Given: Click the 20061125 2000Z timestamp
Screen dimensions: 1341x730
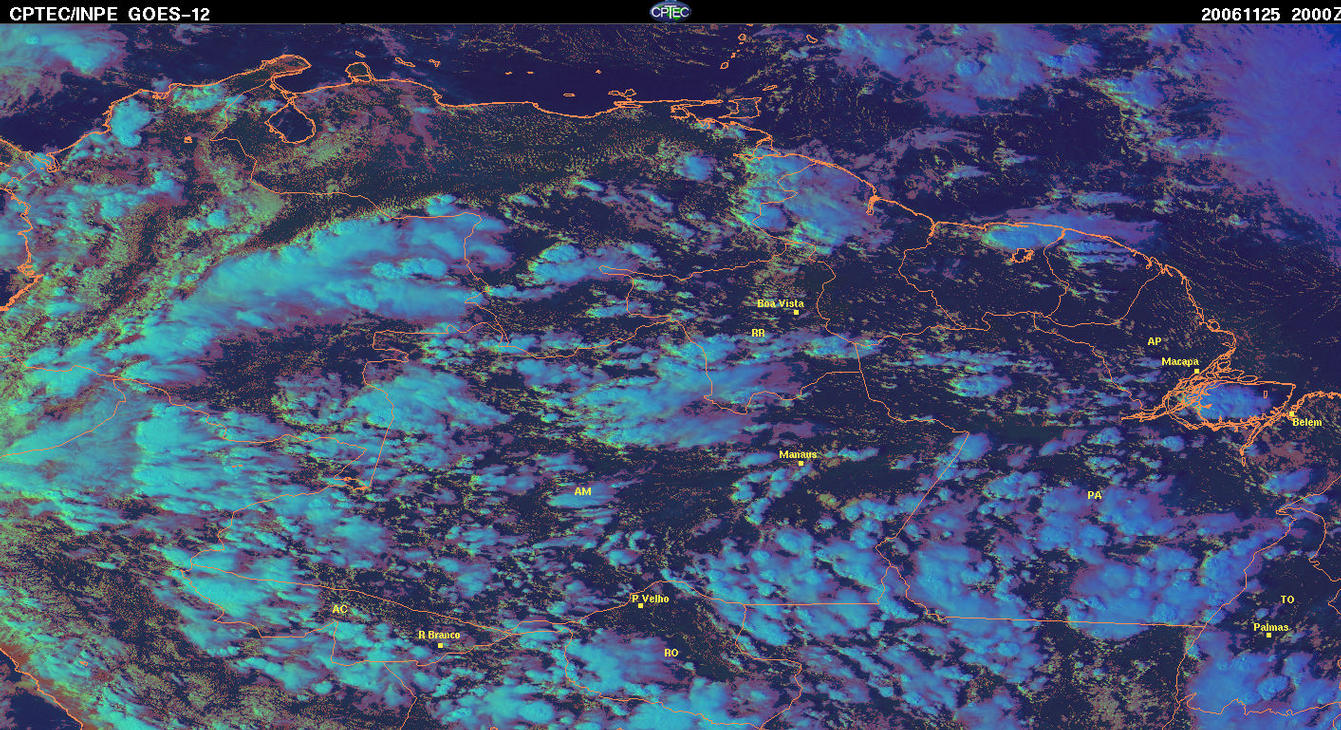Looking at the screenshot, I should 1268,13.
